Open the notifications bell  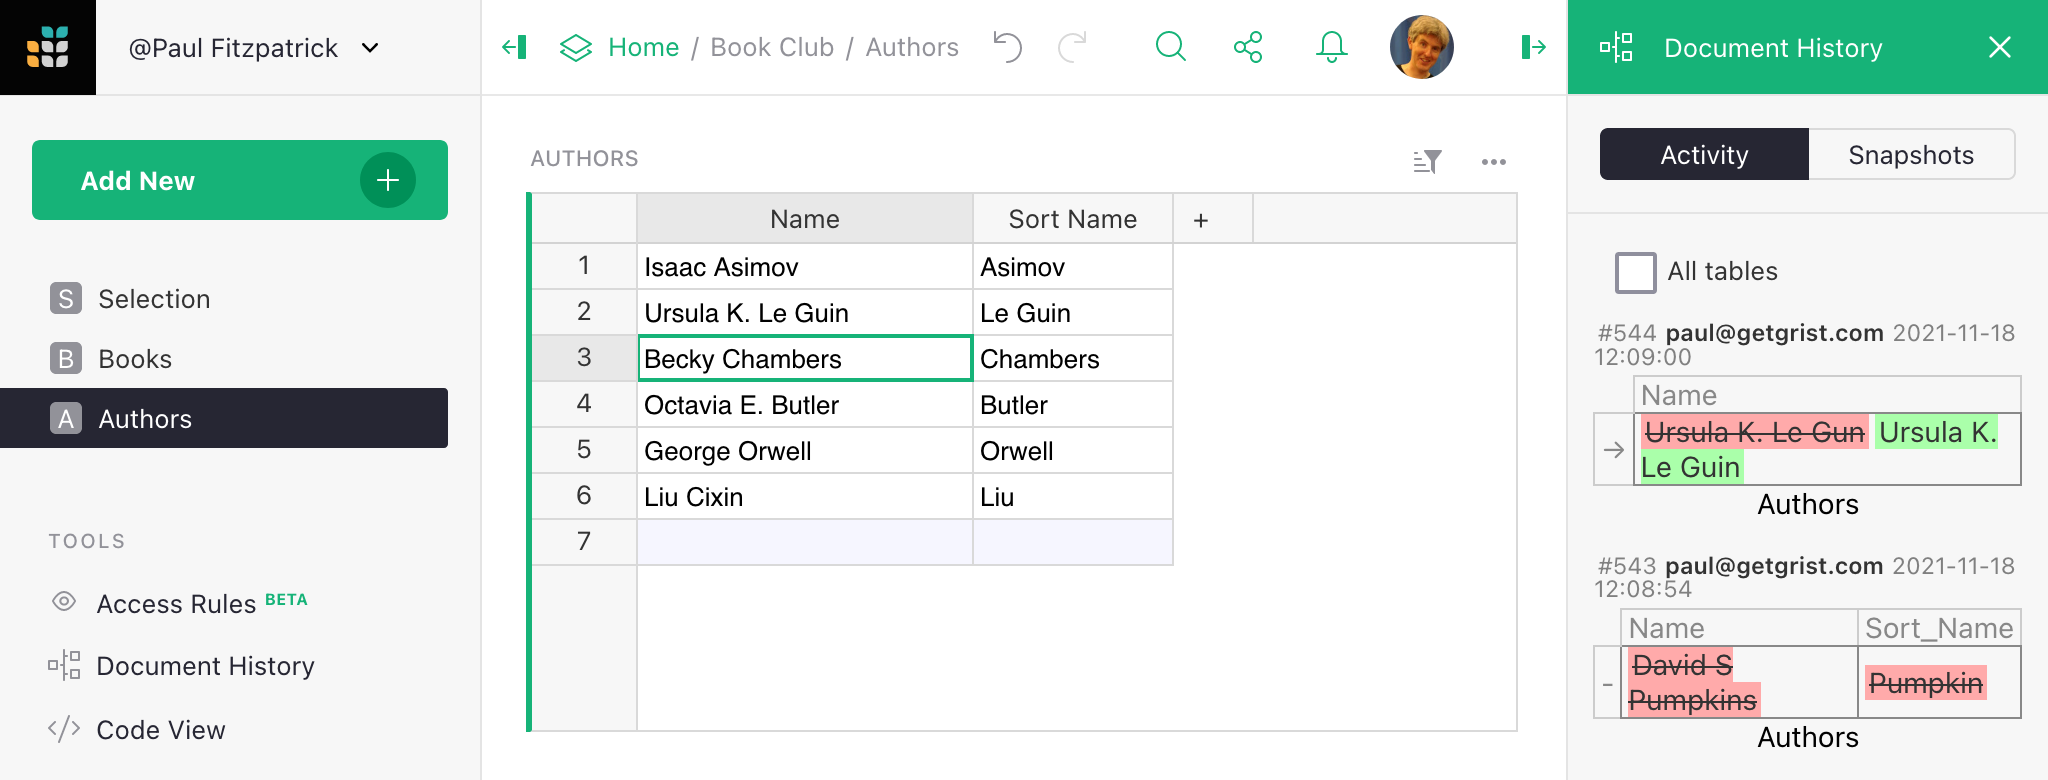[1331, 47]
